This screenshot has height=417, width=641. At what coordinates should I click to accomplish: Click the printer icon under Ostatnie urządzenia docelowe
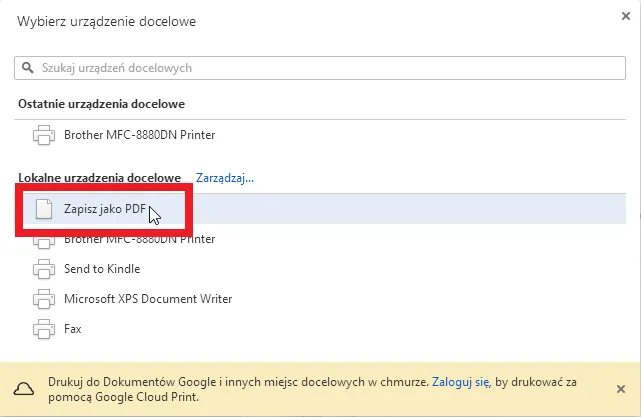pos(43,135)
